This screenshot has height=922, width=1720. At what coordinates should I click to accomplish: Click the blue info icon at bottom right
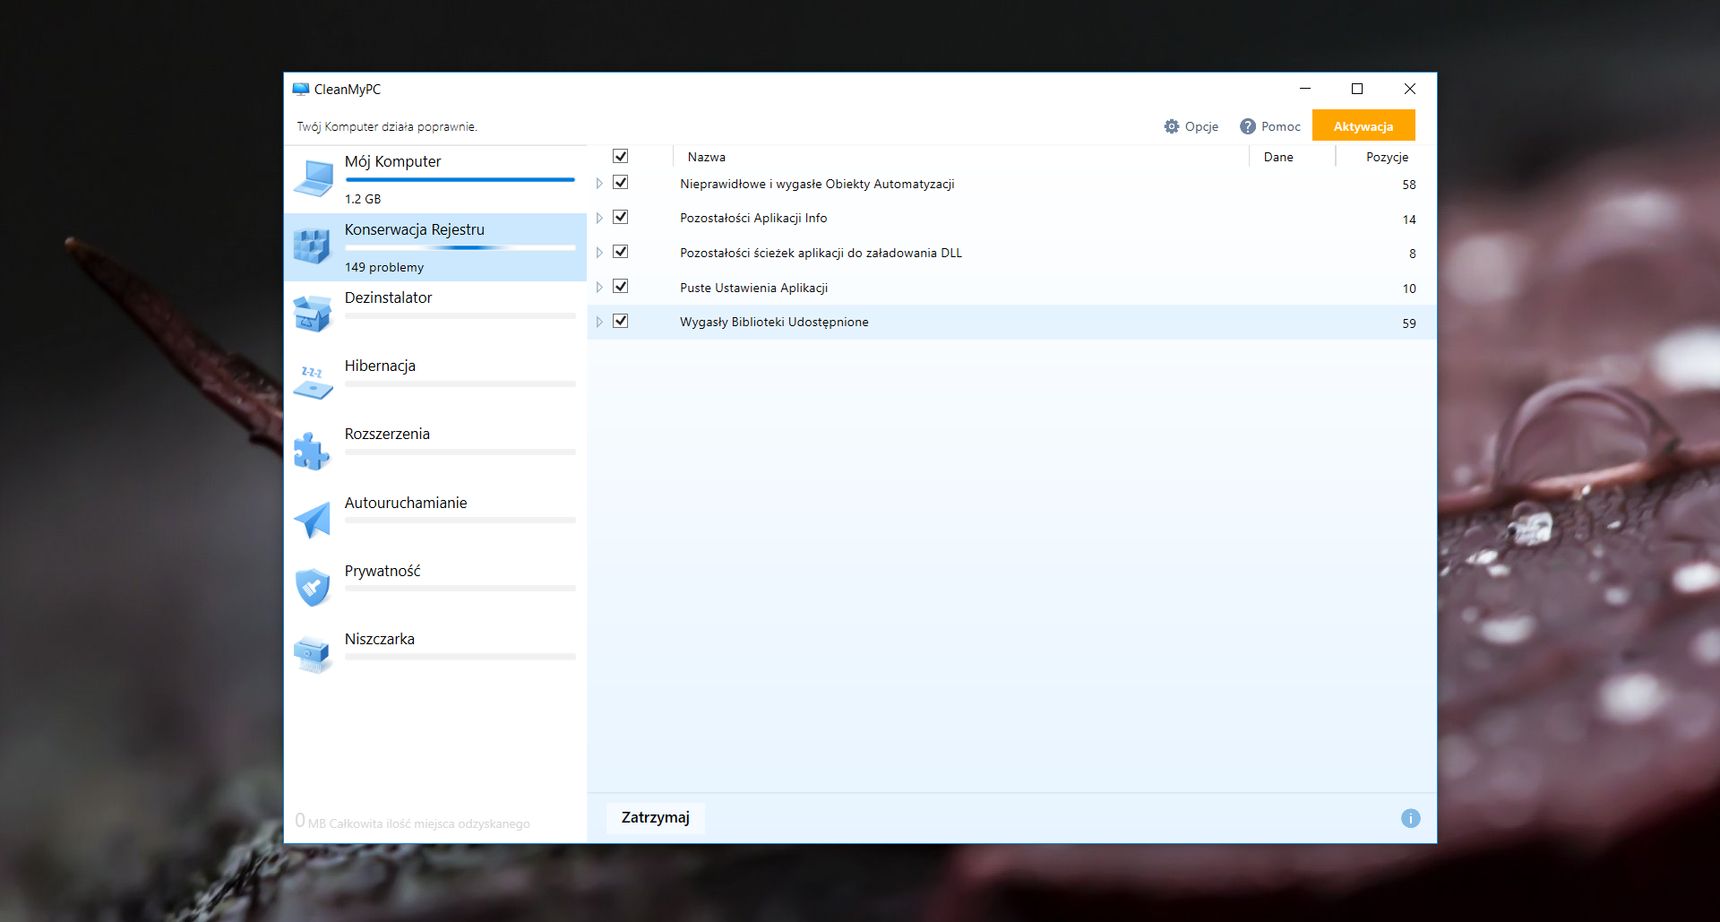coord(1410,818)
